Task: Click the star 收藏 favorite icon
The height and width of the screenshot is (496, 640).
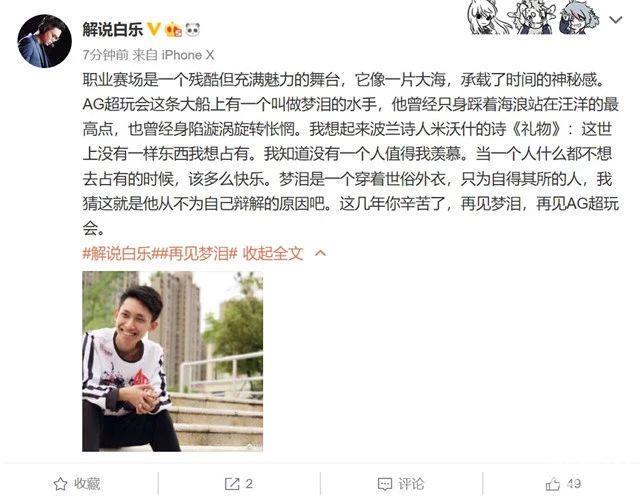Action: pos(60,484)
